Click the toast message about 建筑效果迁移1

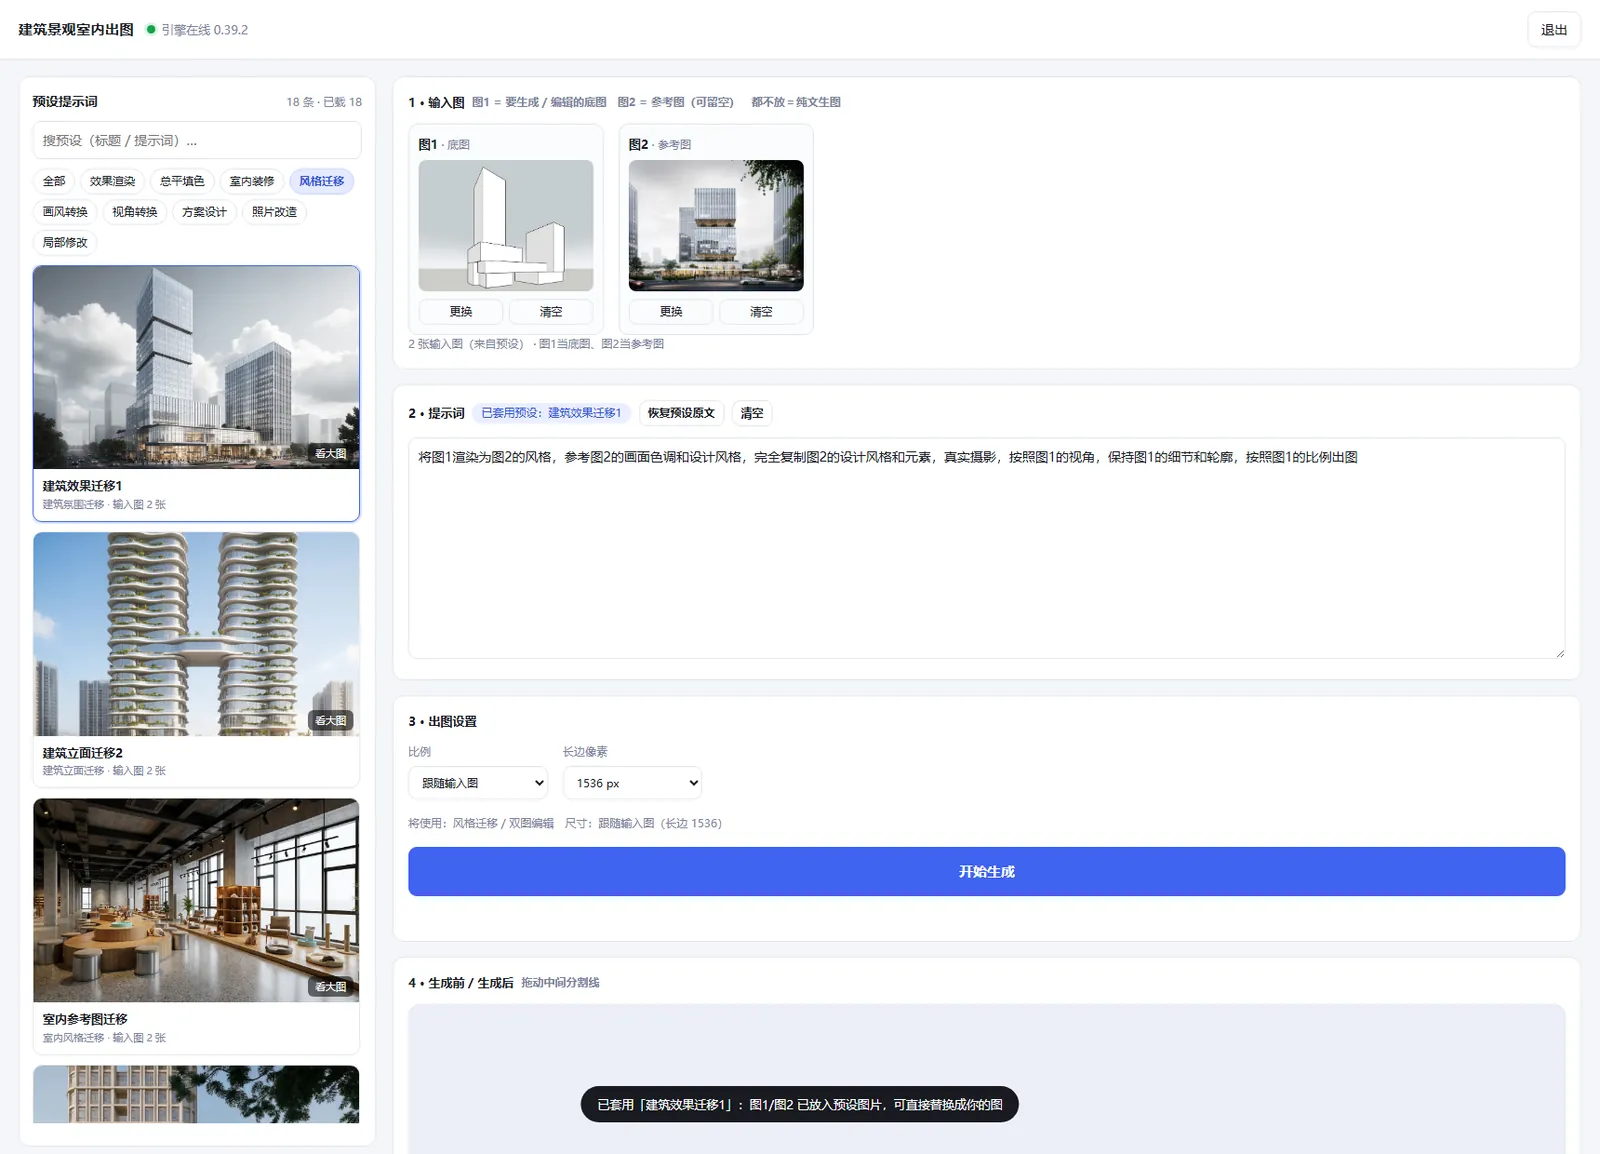799,1105
